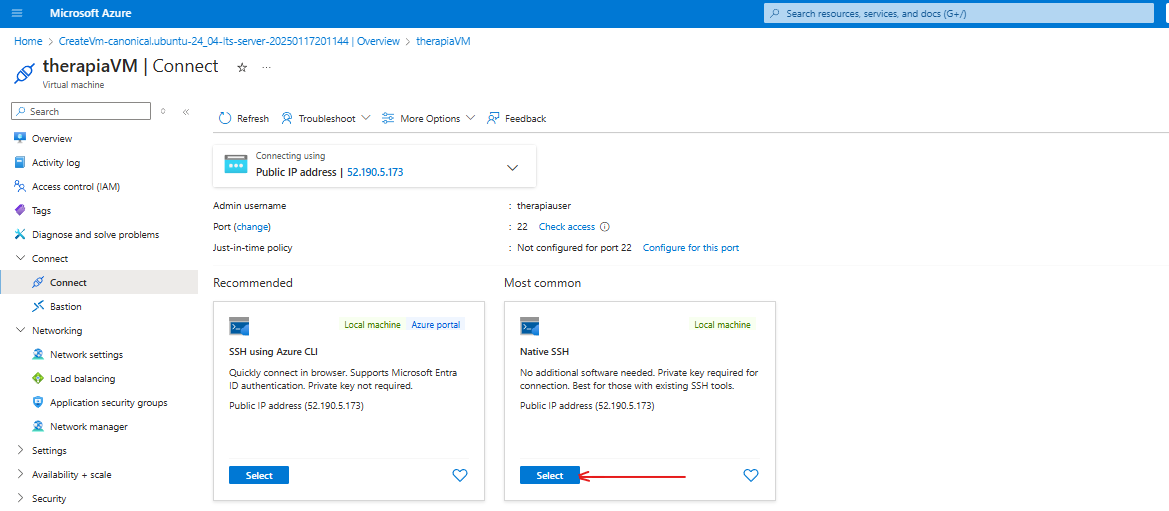This screenshot has width=1169, height=511.
Task: Click the Local machine tag on the Native SSH card
Action: 722,325
